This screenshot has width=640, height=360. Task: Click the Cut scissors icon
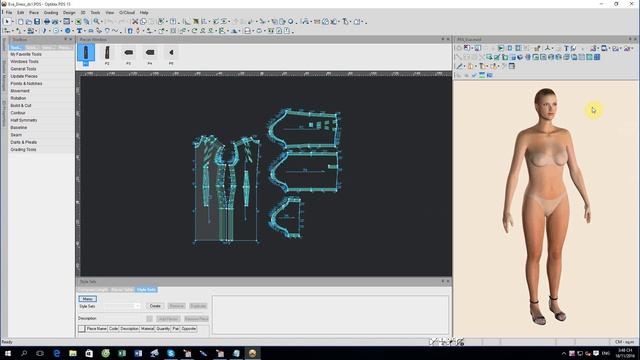(x=135, y=21)
